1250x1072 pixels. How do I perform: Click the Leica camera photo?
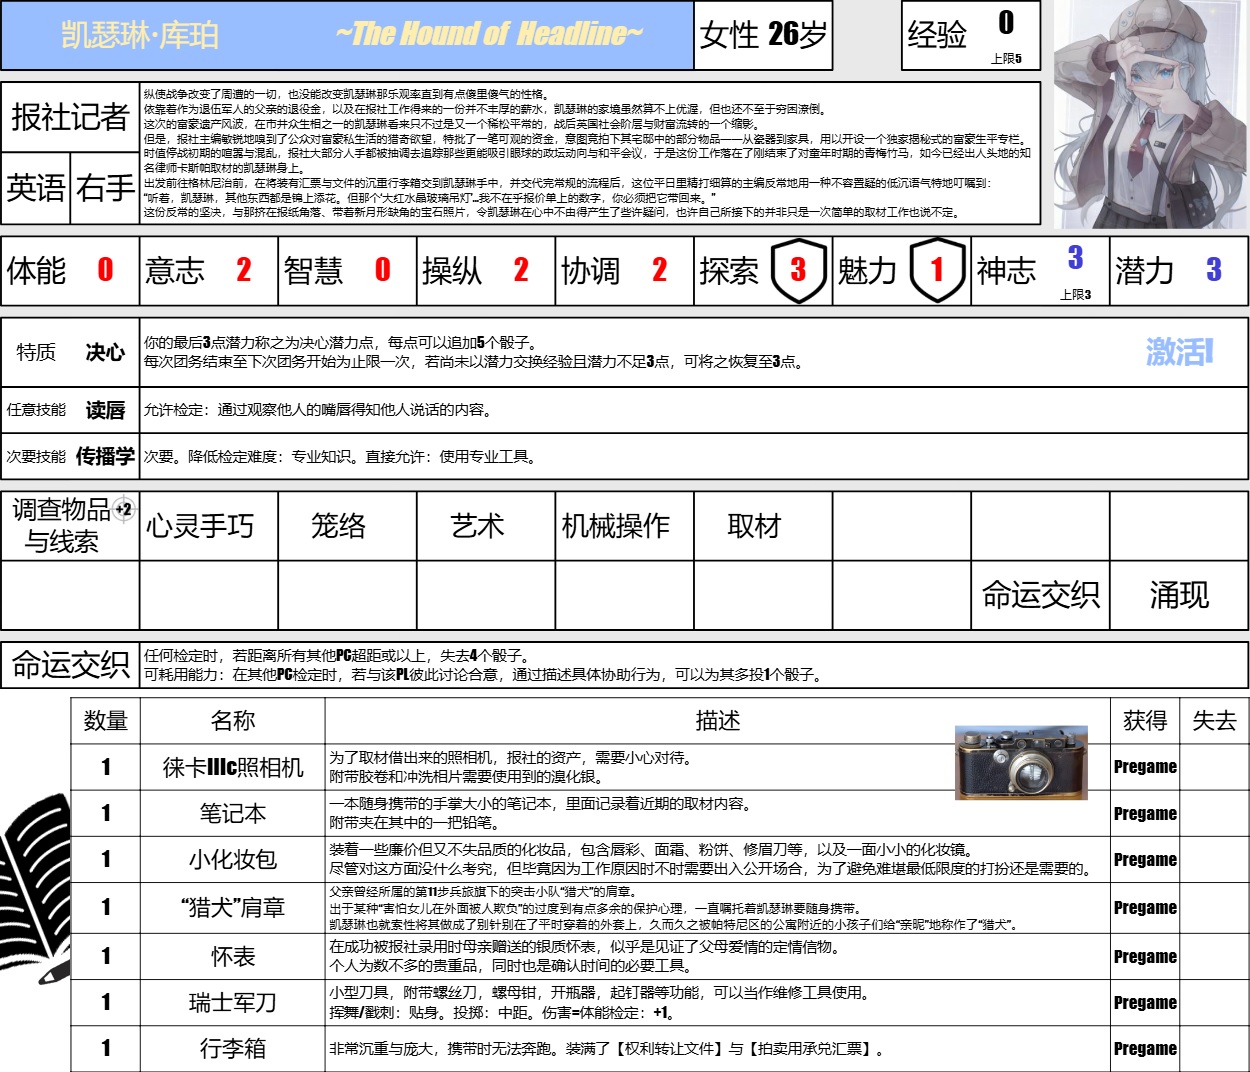[1021, 763]
